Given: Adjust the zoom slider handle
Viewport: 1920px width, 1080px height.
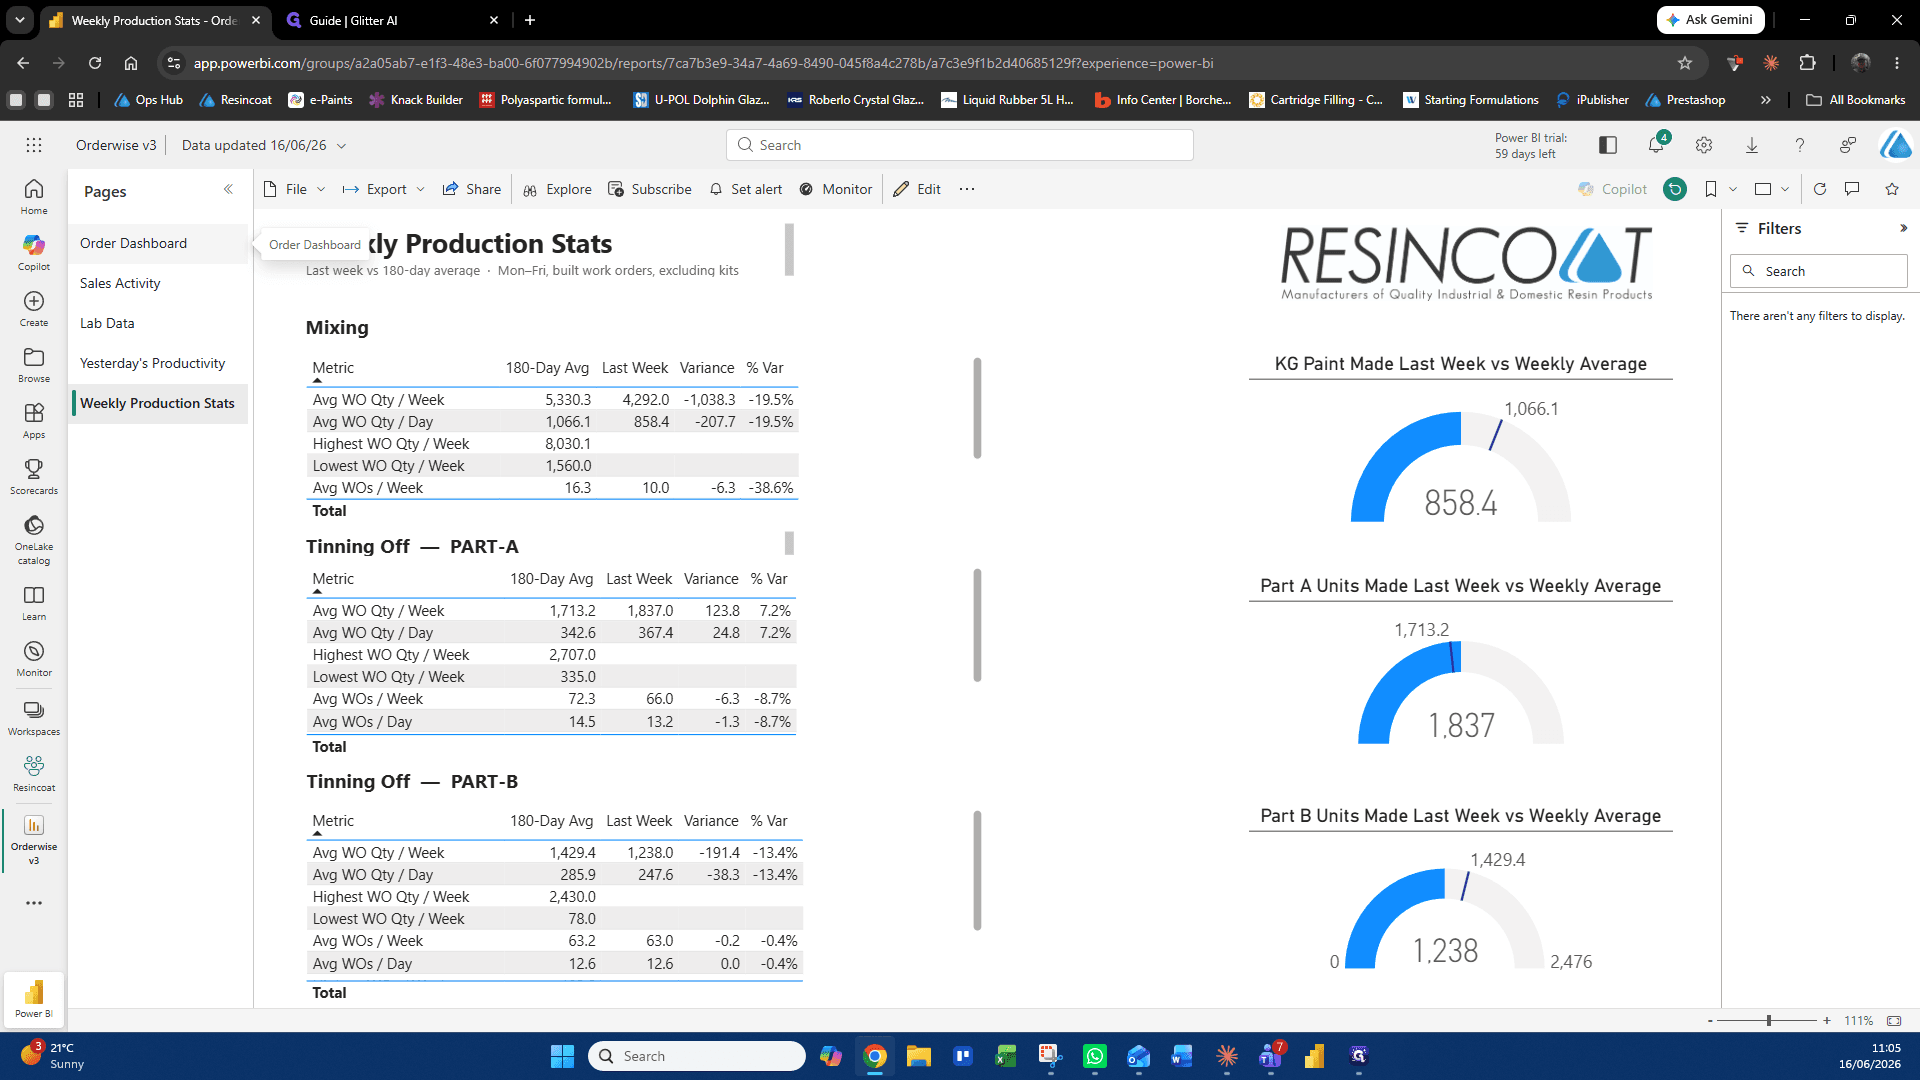Looking at the screenshot, I should pos(1769,1021).
